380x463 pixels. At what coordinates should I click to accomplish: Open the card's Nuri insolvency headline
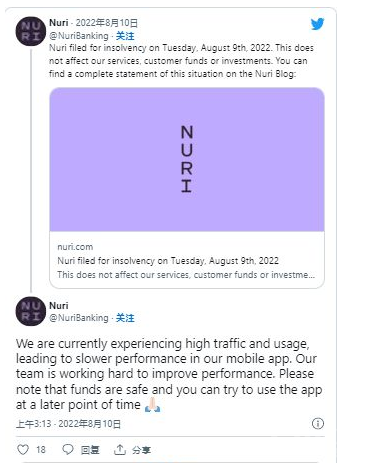point(168,261)
